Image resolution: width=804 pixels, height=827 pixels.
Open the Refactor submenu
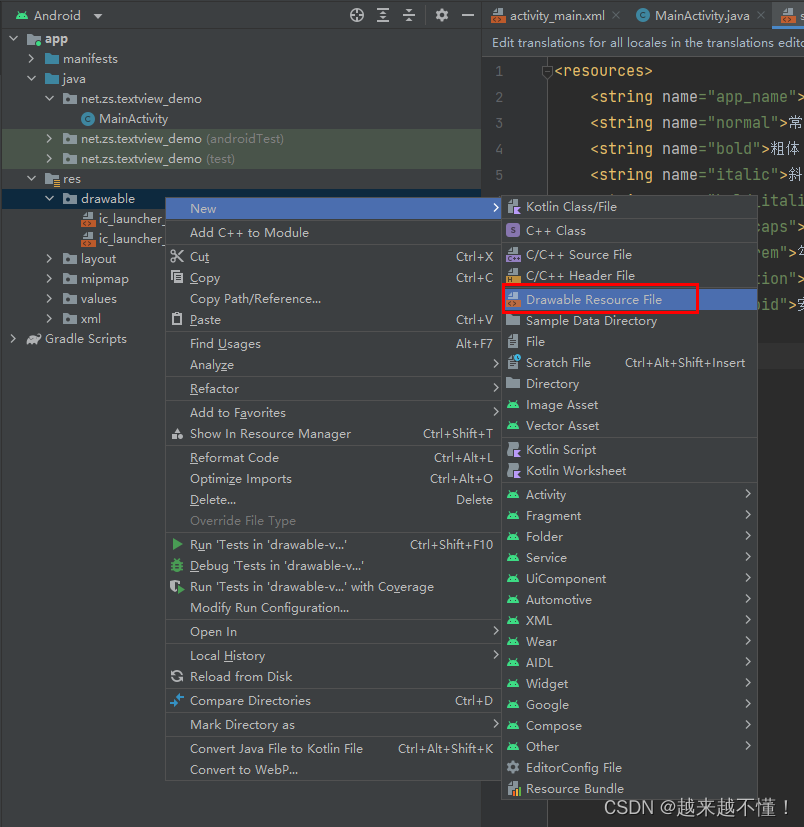pos(214,389)
